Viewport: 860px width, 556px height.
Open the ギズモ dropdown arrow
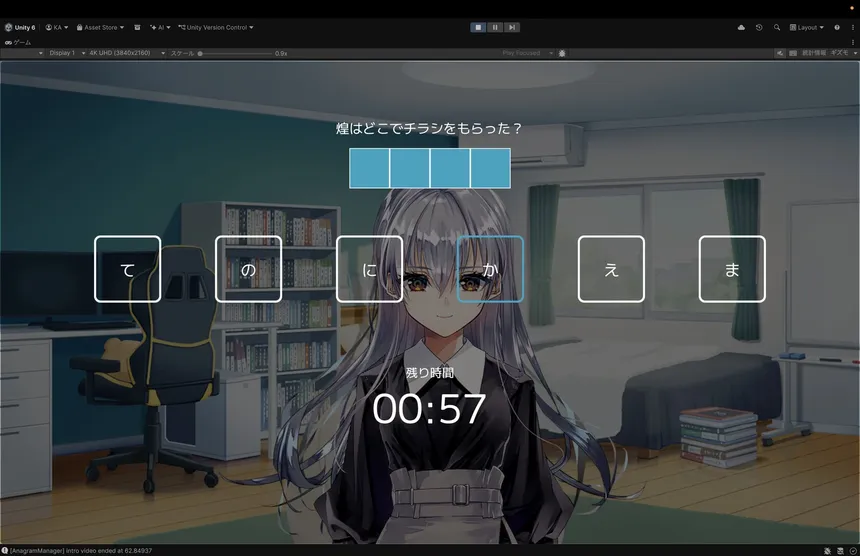point(855,53)
